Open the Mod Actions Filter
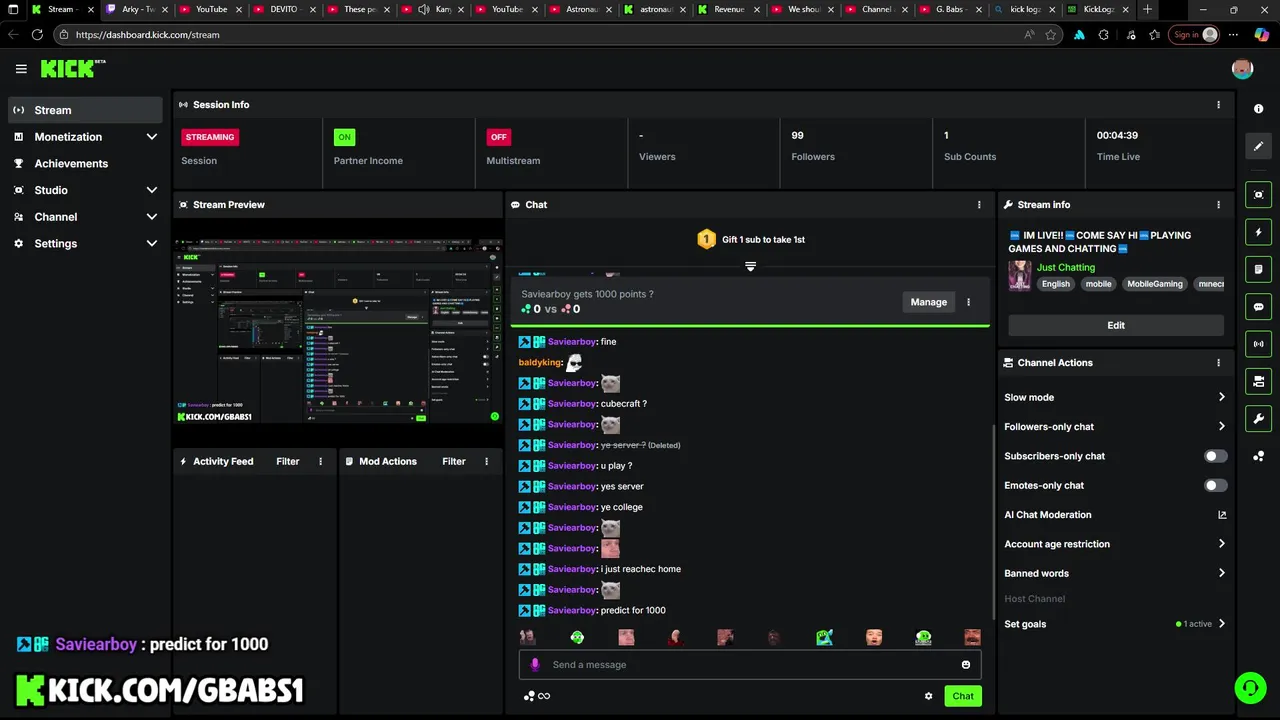Viewport: 1280px width, 720px height. tap(454, 462)
